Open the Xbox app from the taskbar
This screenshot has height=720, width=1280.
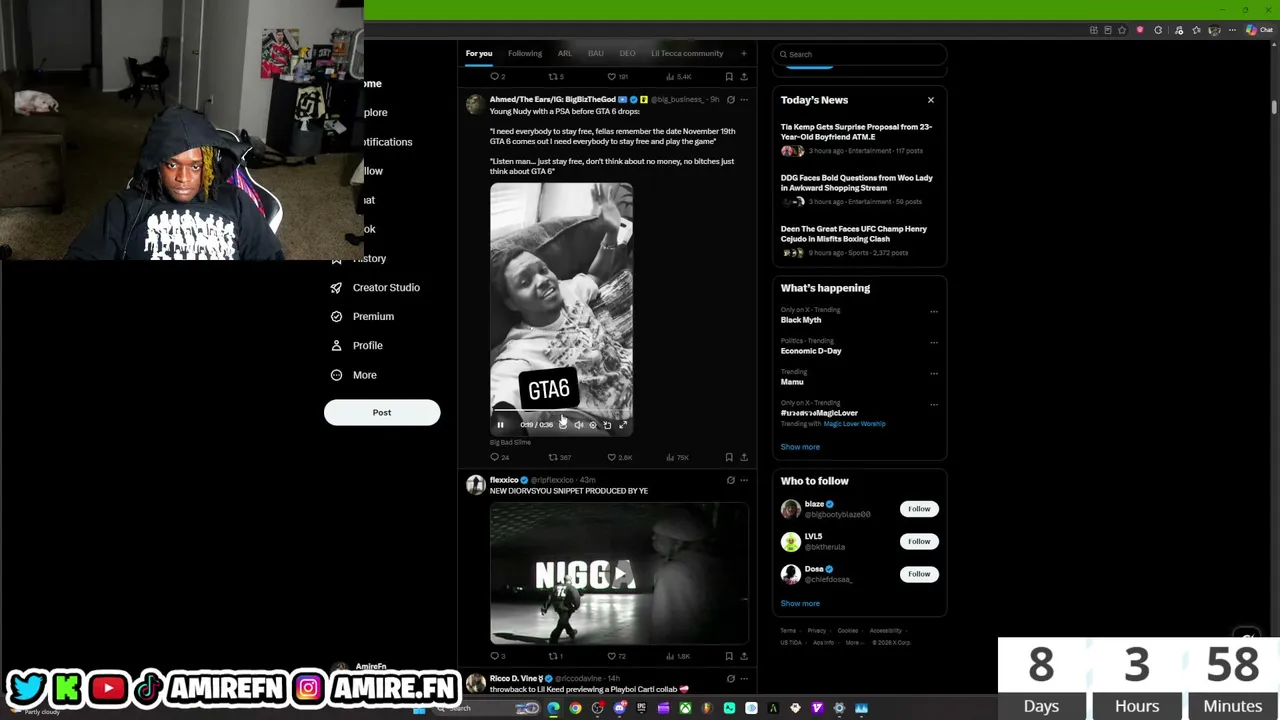click(x=685, y=708)
